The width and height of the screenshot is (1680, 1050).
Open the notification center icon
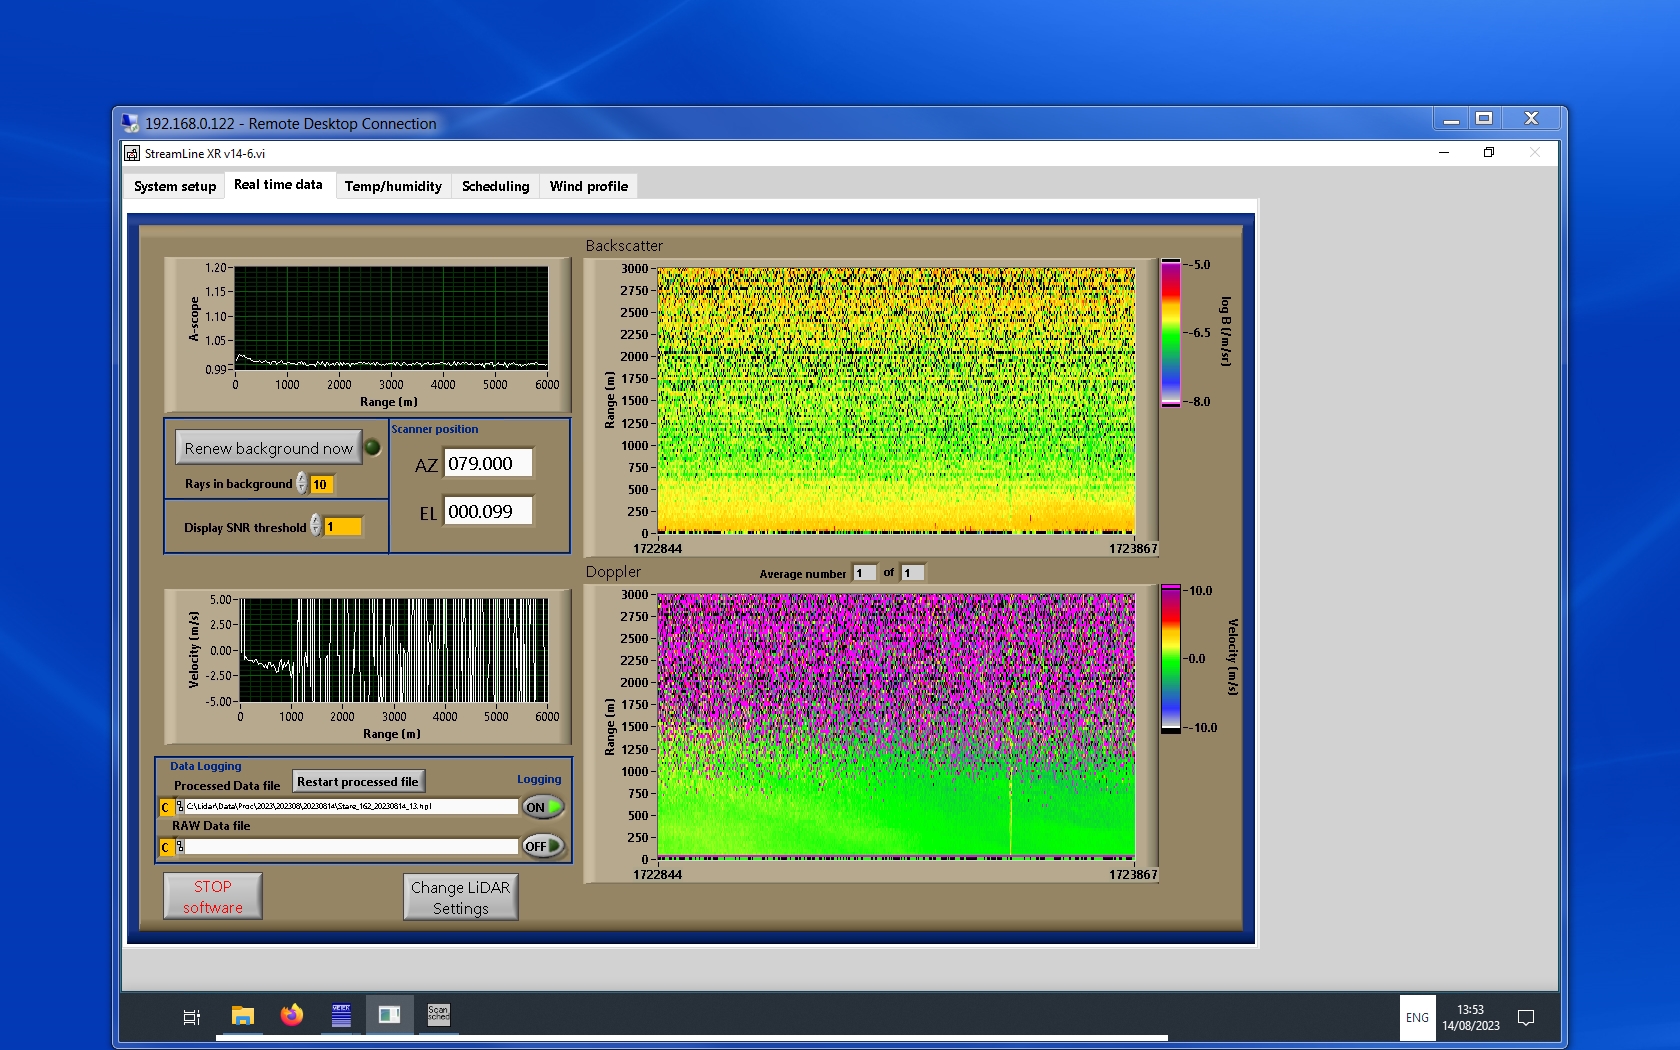click(x=1525, y=1017)
